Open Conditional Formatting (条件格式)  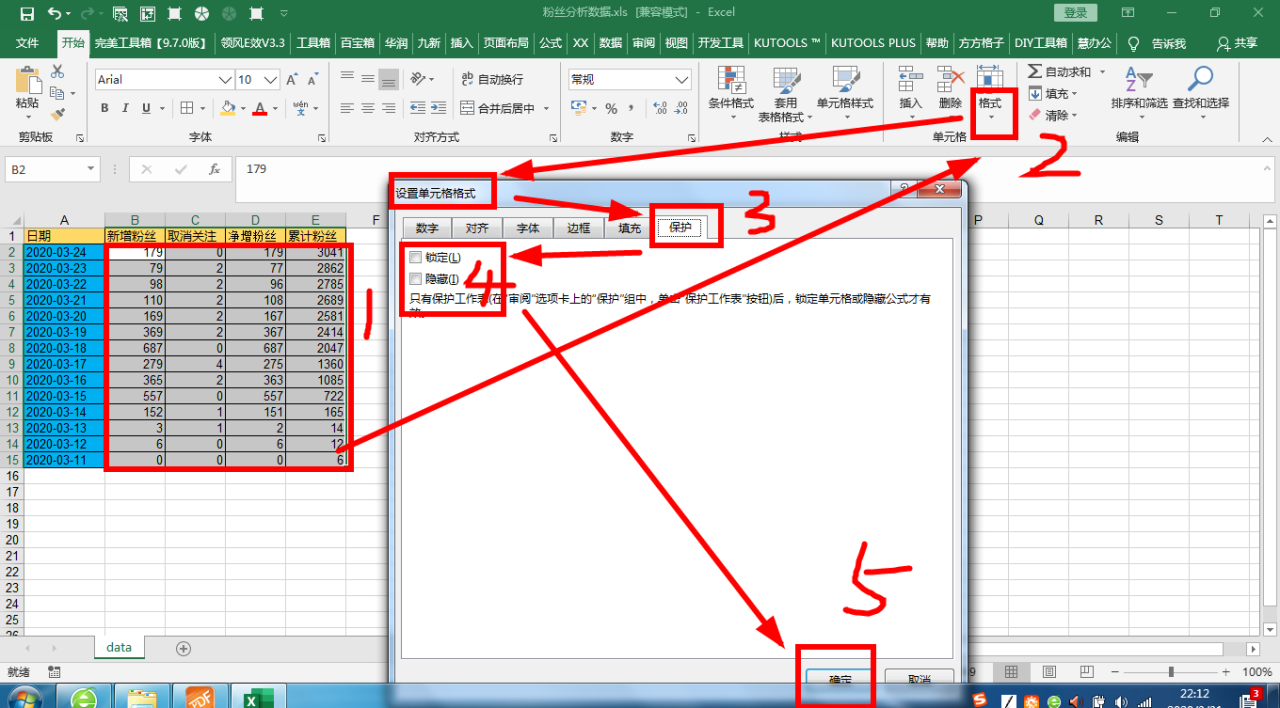point(731,92)
